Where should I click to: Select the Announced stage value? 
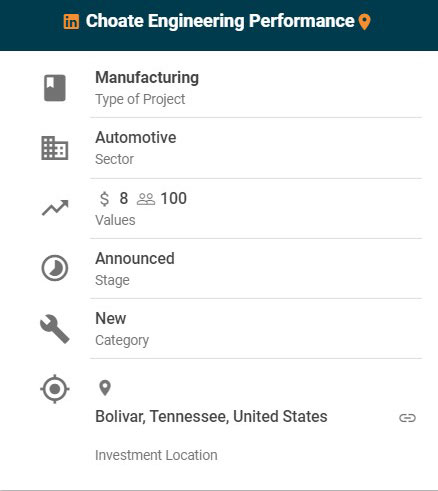(x=135, y=258)
